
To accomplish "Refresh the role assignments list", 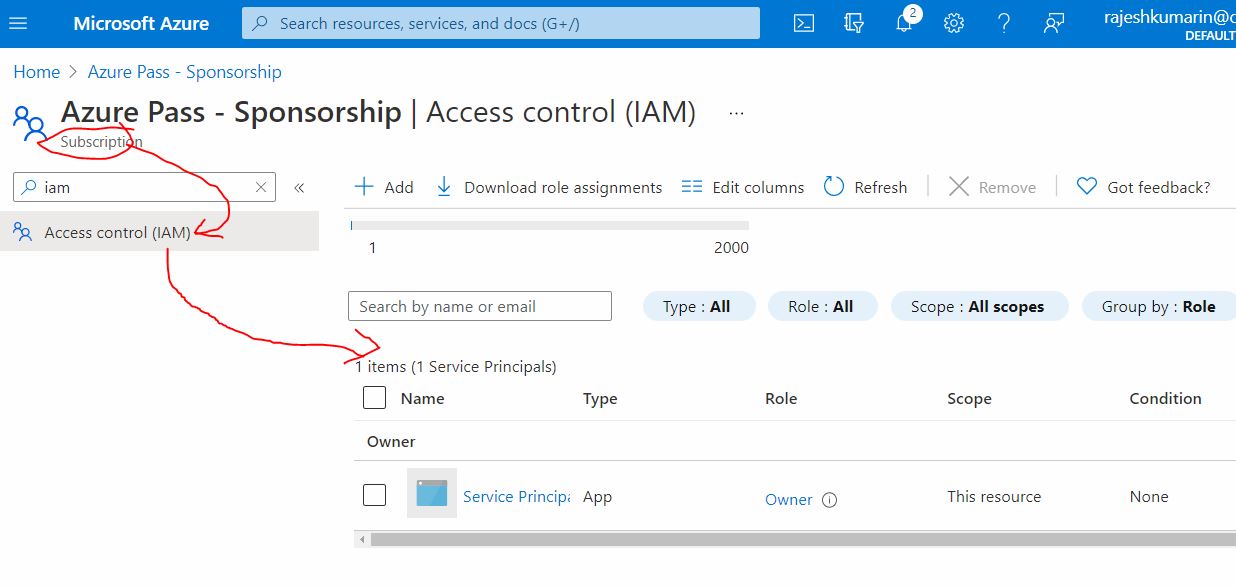I will pyautogui.click(x=865, y=187).
